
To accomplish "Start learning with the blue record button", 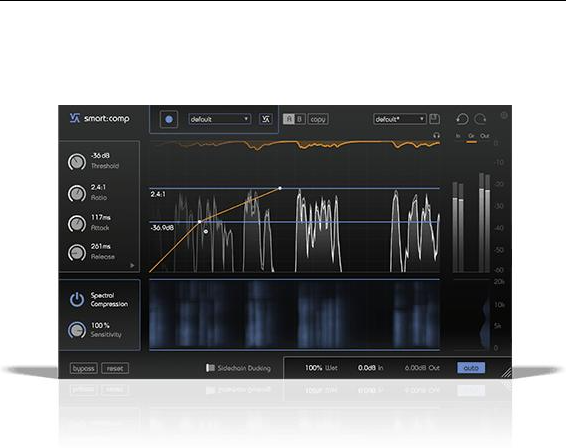I will pos(169,119).
